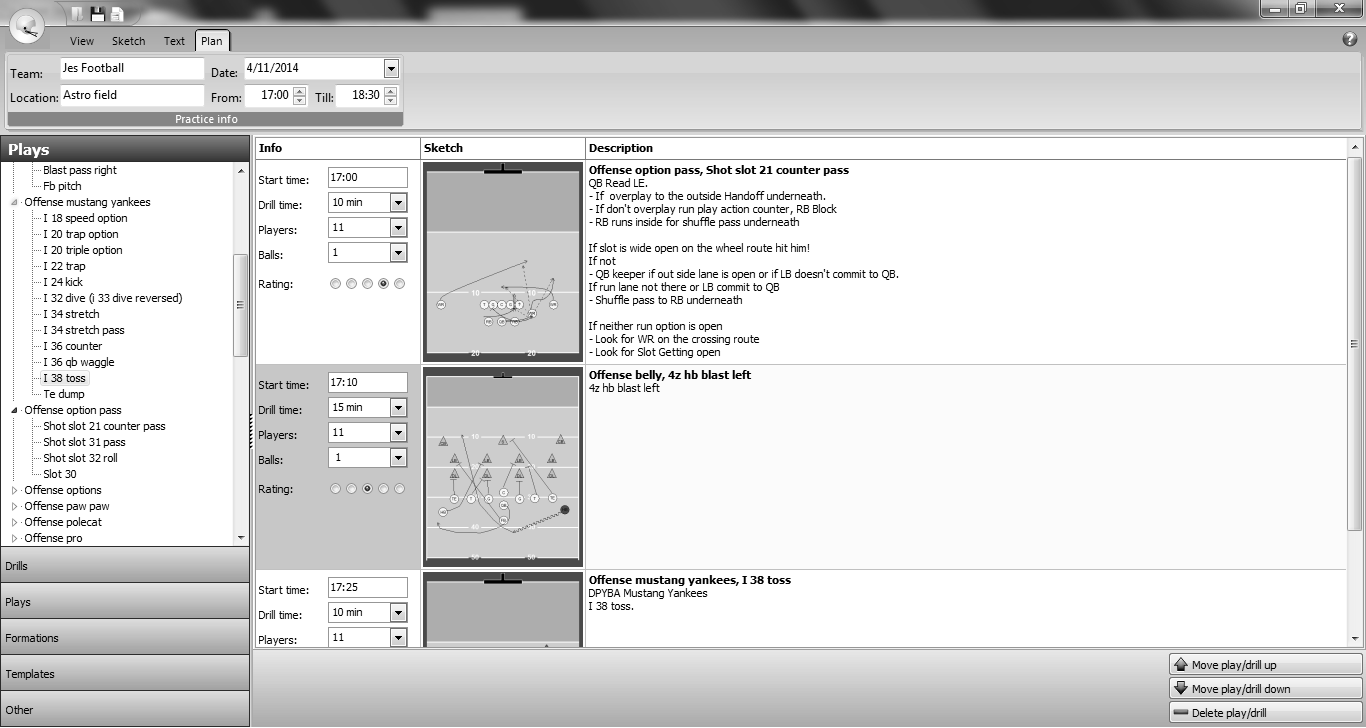Open Balls dropdown for 17:10 play

point(398,458)
